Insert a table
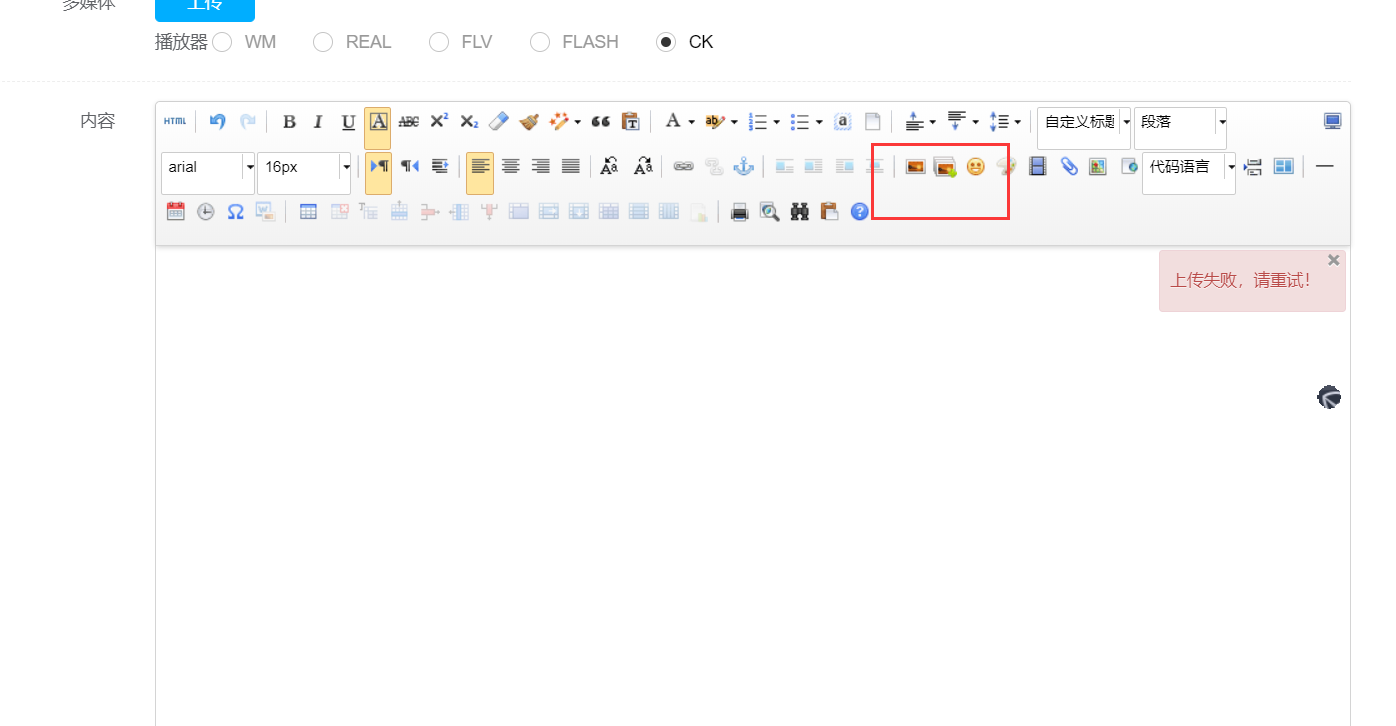 pyautogui.click(x=308, y=211)
